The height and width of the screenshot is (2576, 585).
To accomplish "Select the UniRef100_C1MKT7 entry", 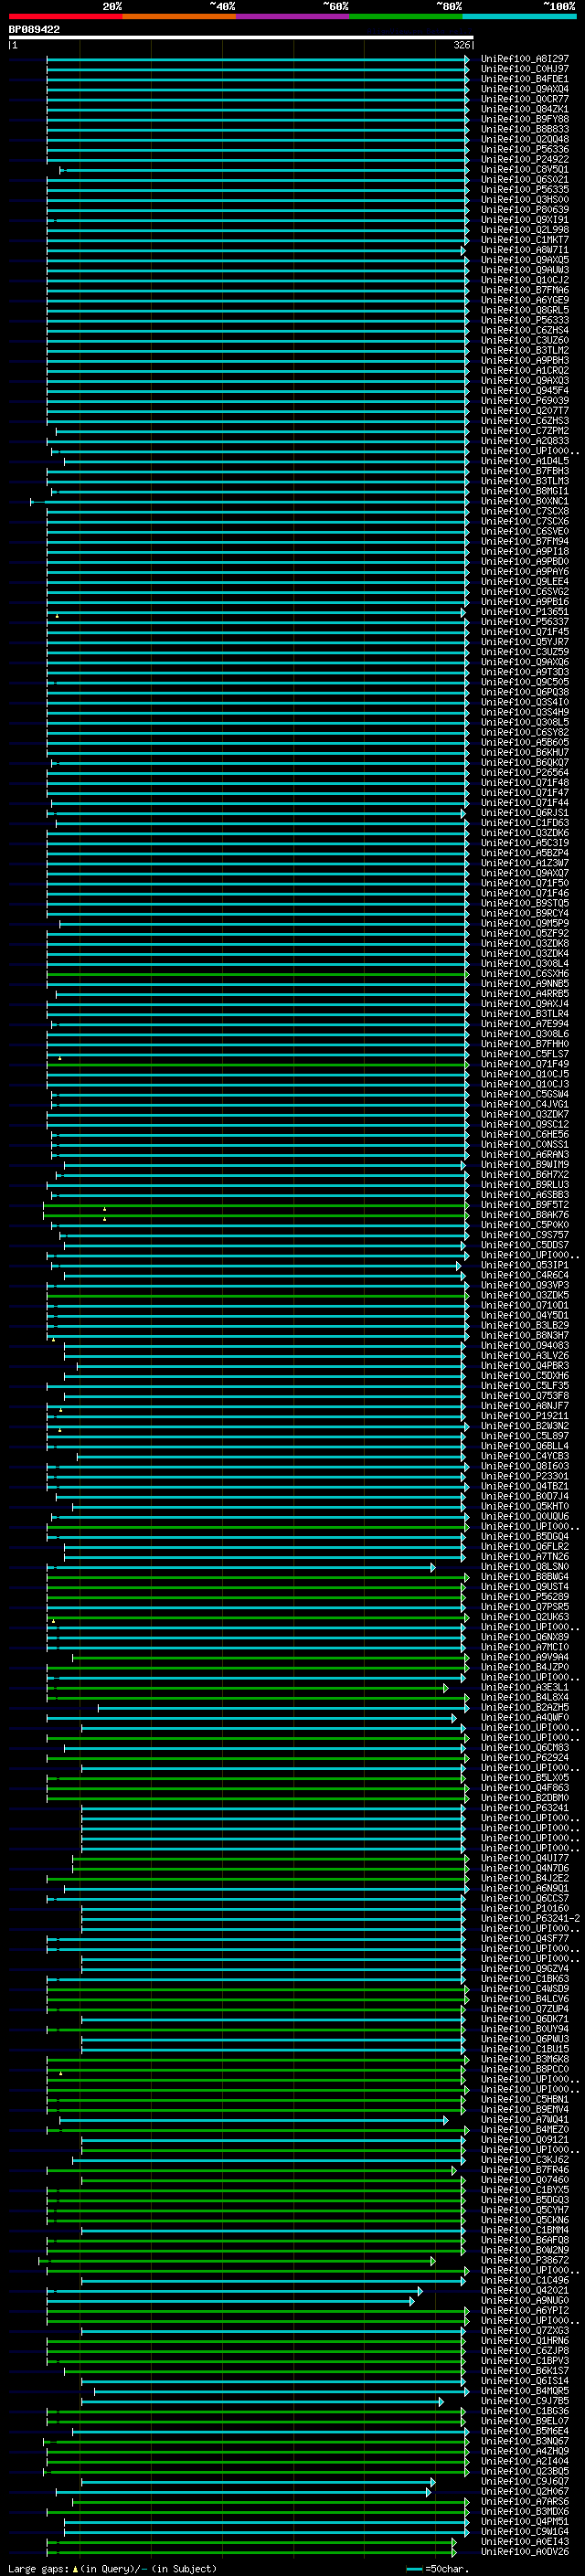I will (x=525, y=240).
